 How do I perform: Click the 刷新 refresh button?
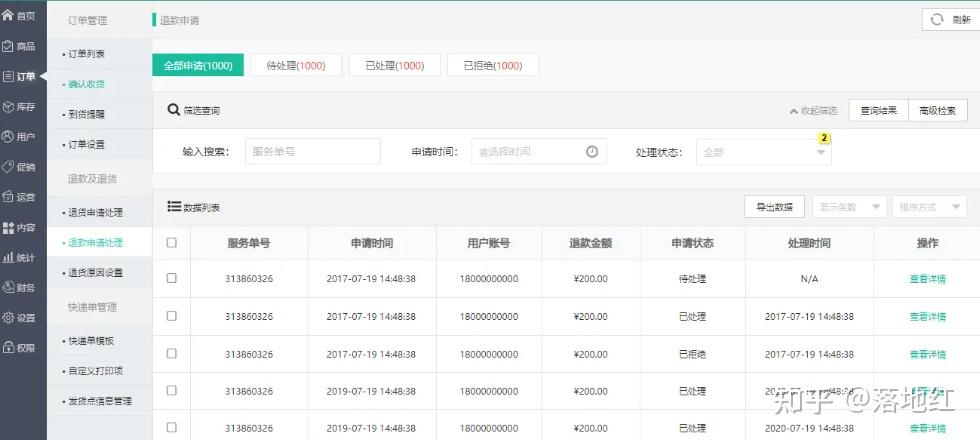click(x=951, y=19)
